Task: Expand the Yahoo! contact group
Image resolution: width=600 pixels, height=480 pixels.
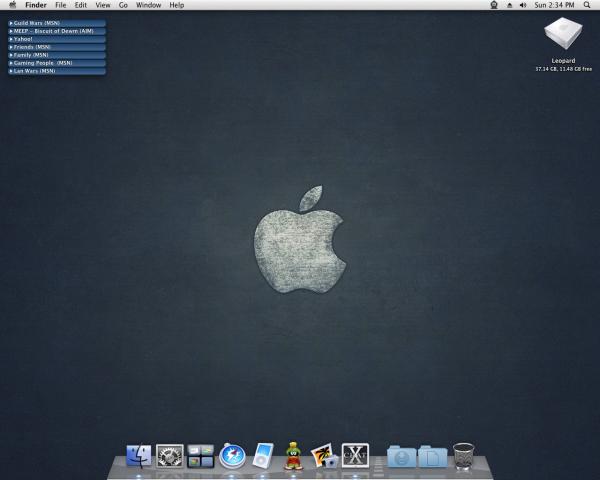Action: (x=57, y=39)
